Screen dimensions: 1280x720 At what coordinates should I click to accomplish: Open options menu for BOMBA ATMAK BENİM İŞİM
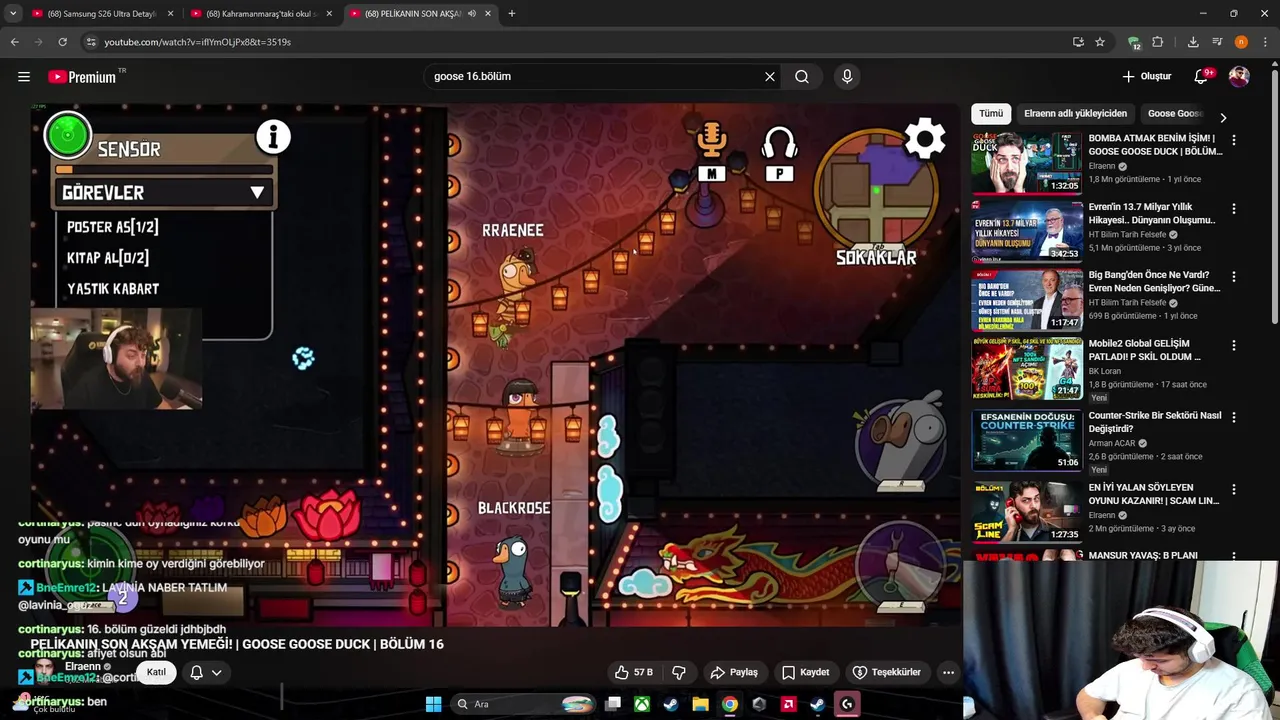click(x=1234, y=141)
